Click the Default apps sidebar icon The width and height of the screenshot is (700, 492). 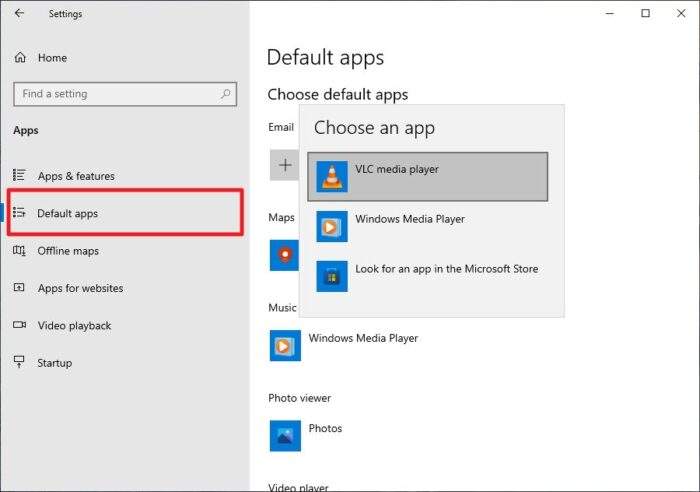click(19, 213)
